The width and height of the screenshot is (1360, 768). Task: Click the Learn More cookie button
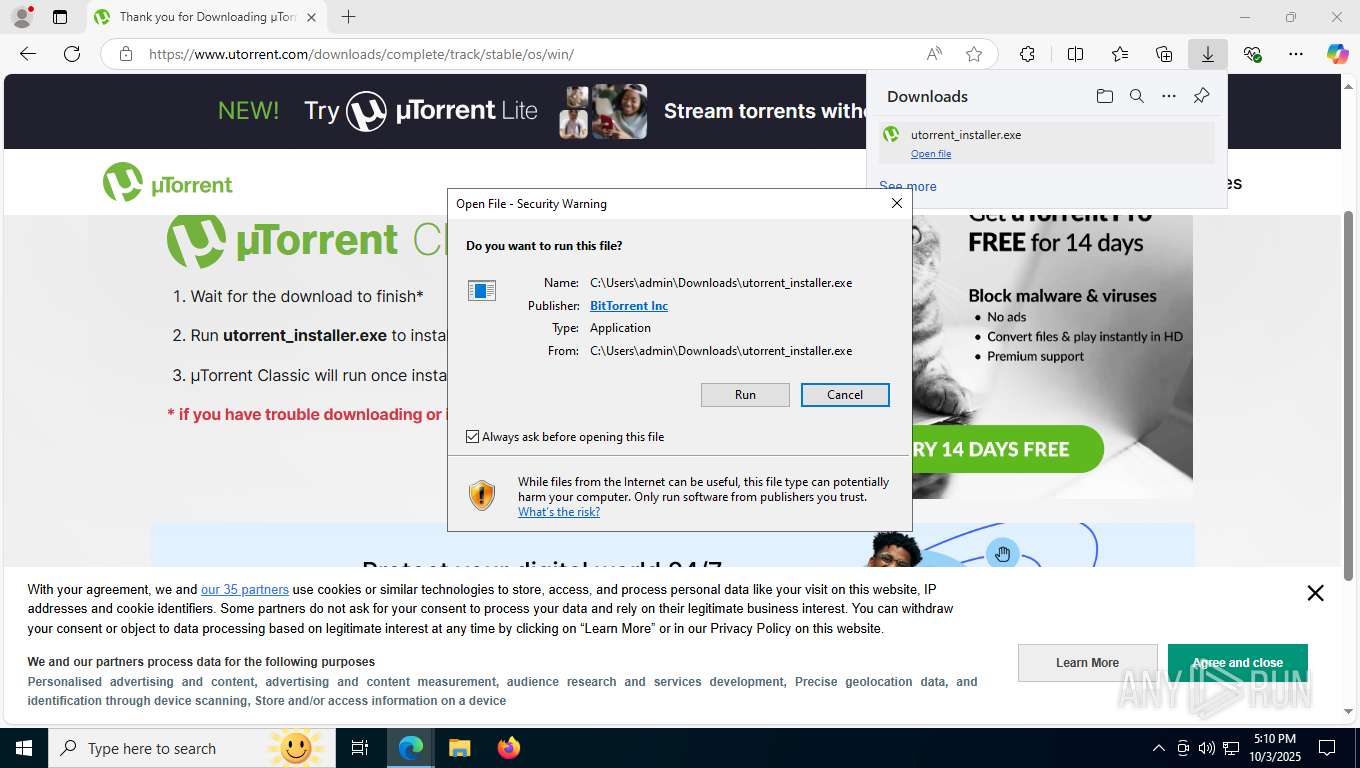[1087, 663]
